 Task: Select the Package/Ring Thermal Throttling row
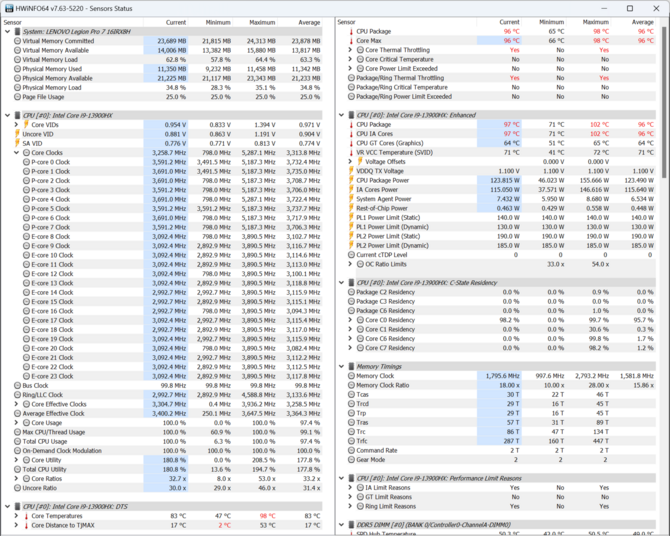pyautogui.click(x=501, y=78)
